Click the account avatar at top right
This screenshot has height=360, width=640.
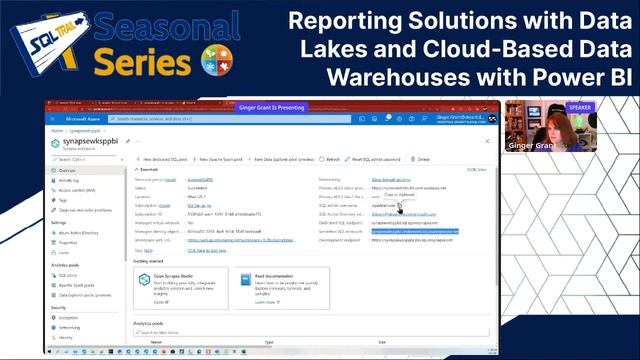[492, 119]
